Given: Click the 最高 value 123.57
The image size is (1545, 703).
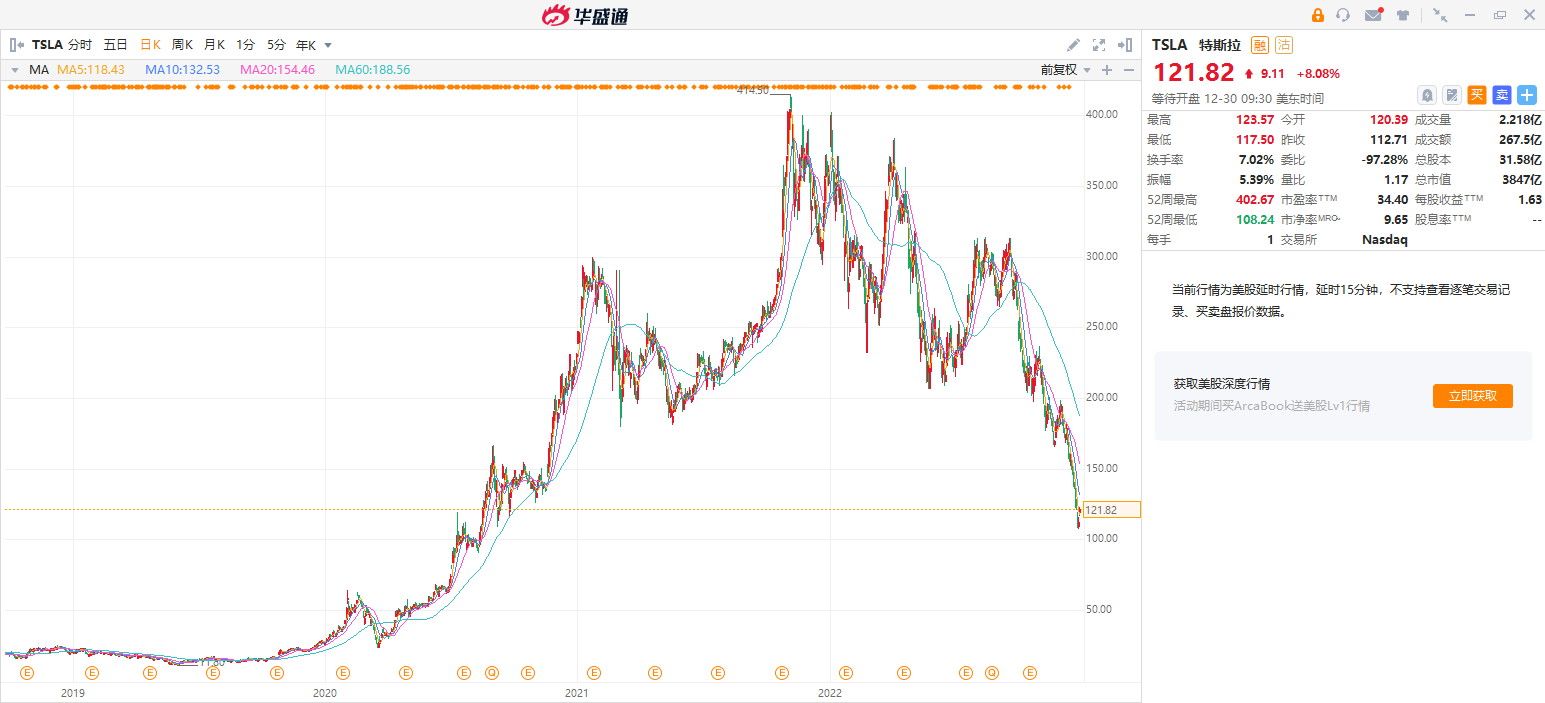Looking at the screenshot, I should click(1255, 120).
